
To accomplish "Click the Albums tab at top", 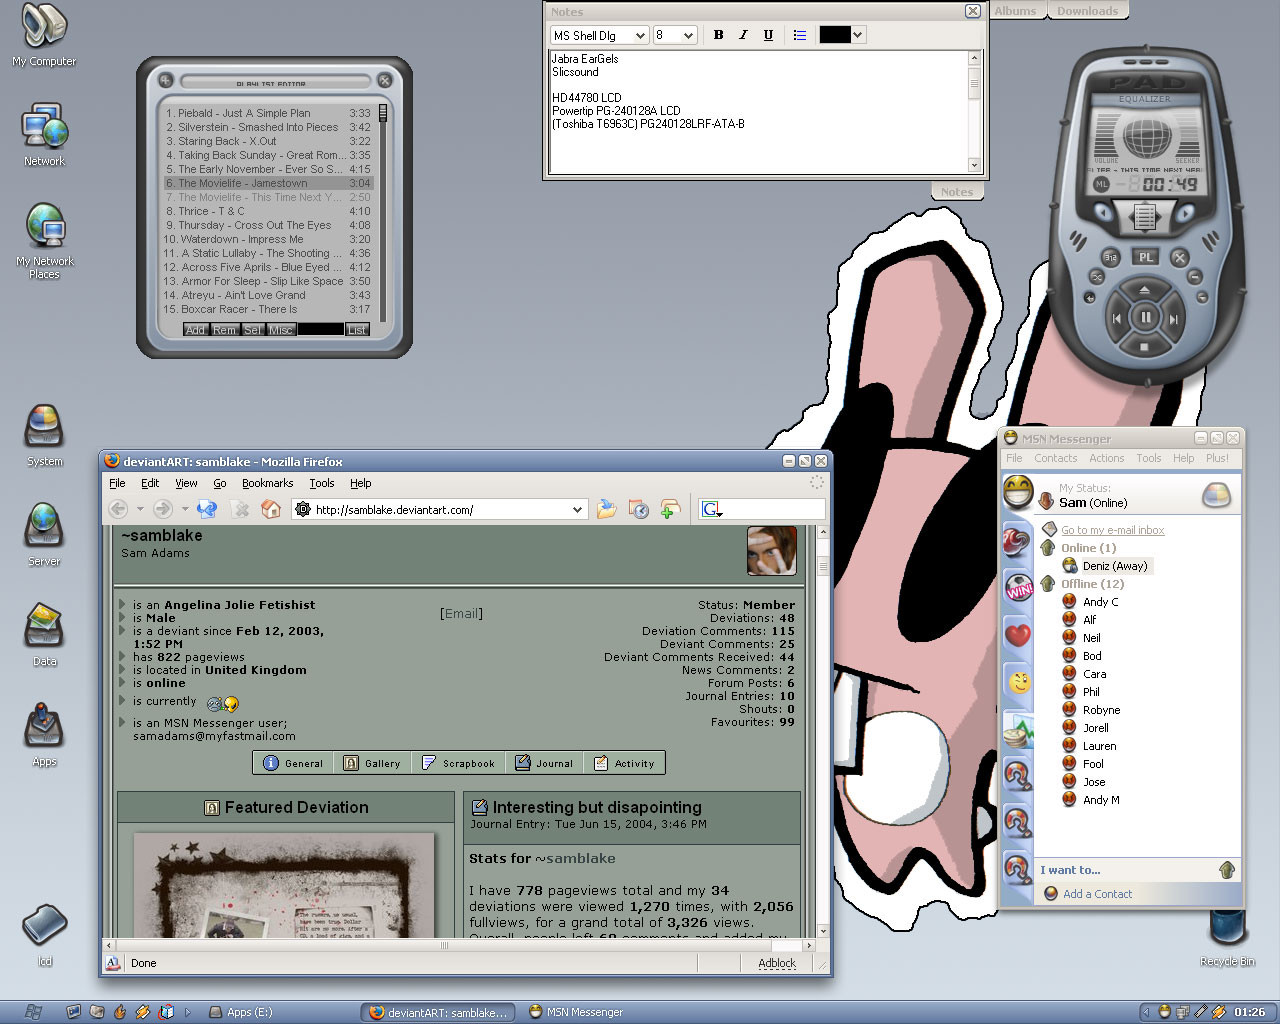I will [x=1016, y=11].
